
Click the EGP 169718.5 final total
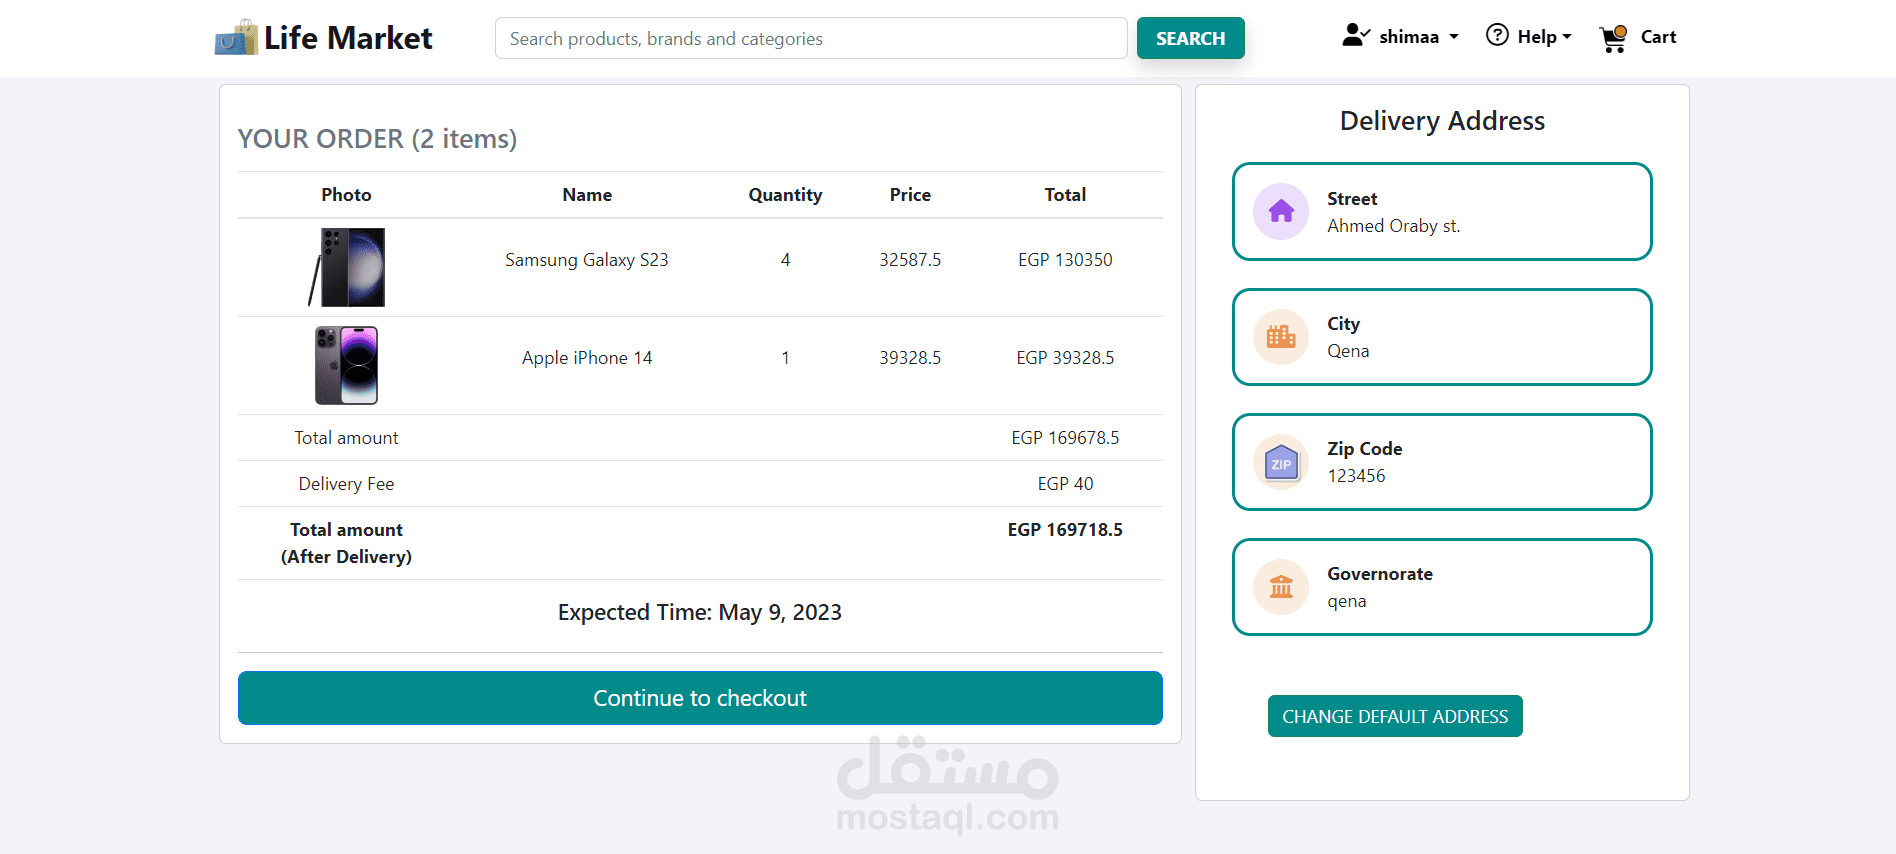[1065, 530]
